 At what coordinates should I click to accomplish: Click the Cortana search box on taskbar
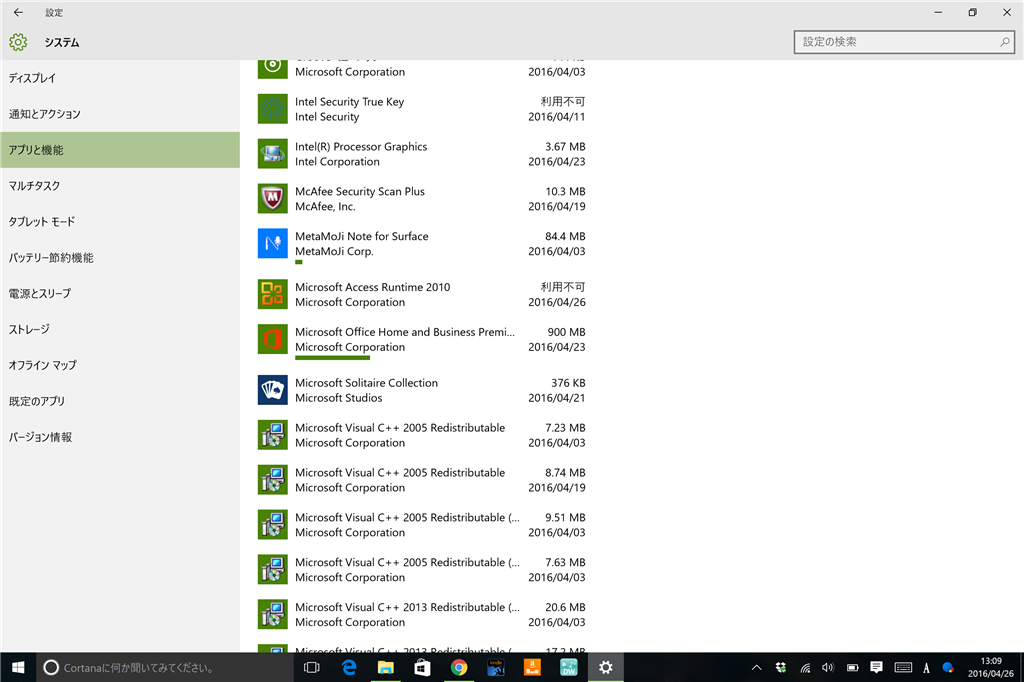pyautogui.click(x=165, y=668)
